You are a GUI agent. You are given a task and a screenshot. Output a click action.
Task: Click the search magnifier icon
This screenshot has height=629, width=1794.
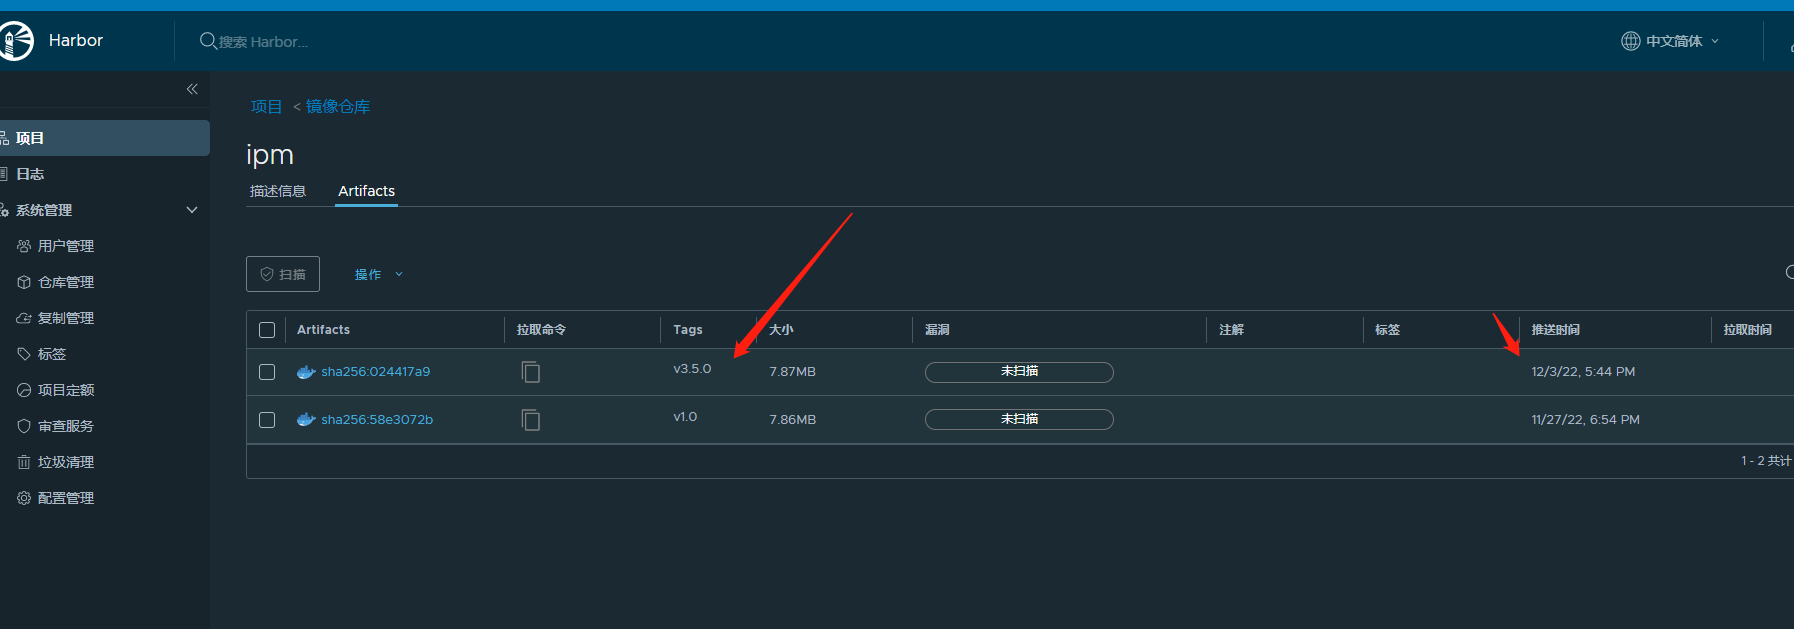coord(208,41)
